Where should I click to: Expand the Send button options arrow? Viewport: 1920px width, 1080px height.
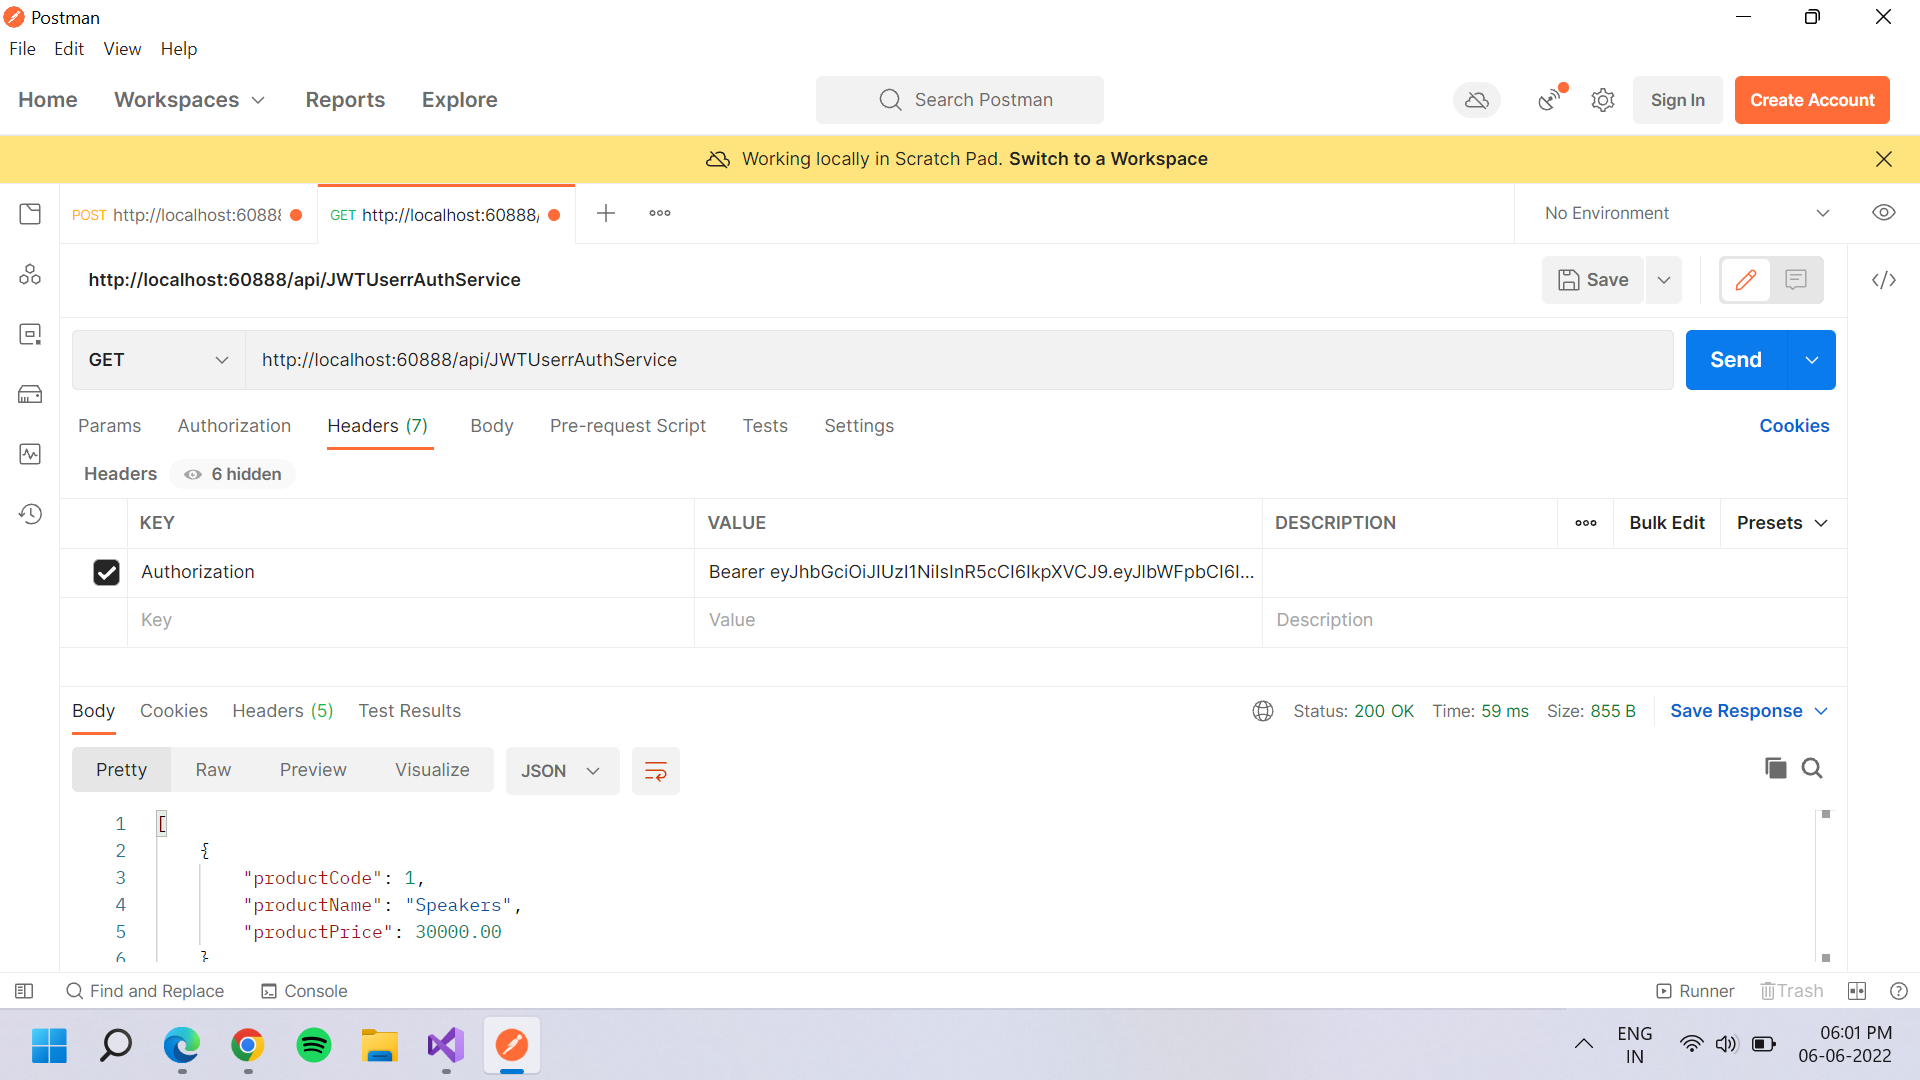(1811, 360)
